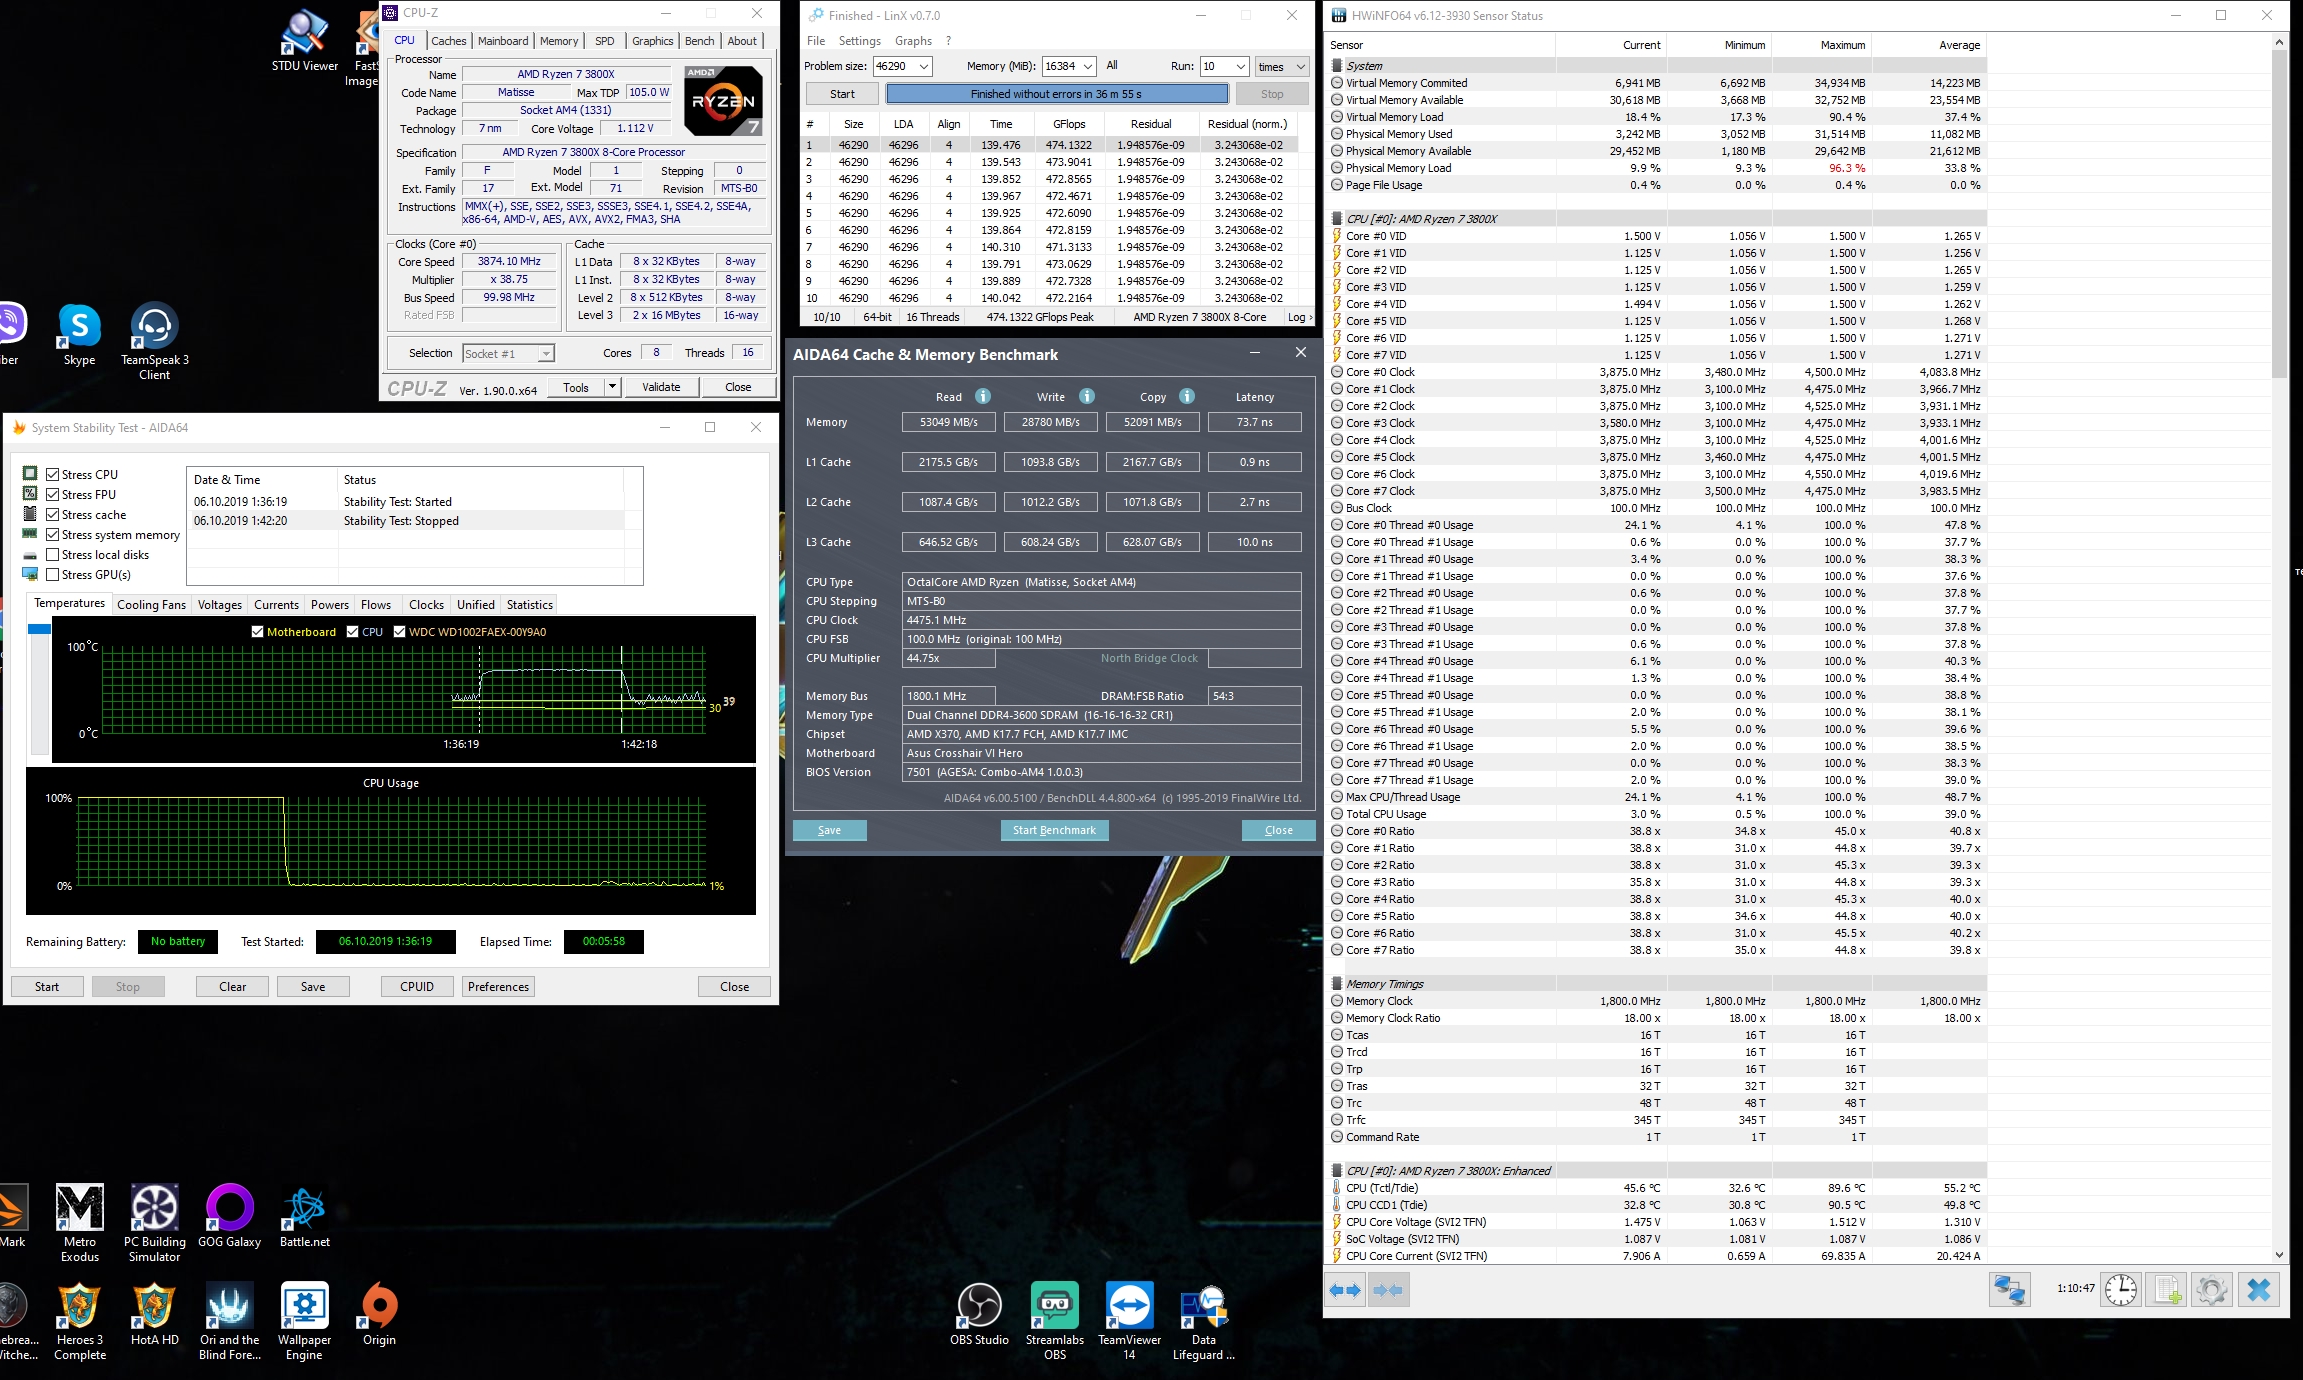Toggle Motherboard temperature graph checkbox
This screenshot has width=2303, height=1380.
click(x=258, y=632)
